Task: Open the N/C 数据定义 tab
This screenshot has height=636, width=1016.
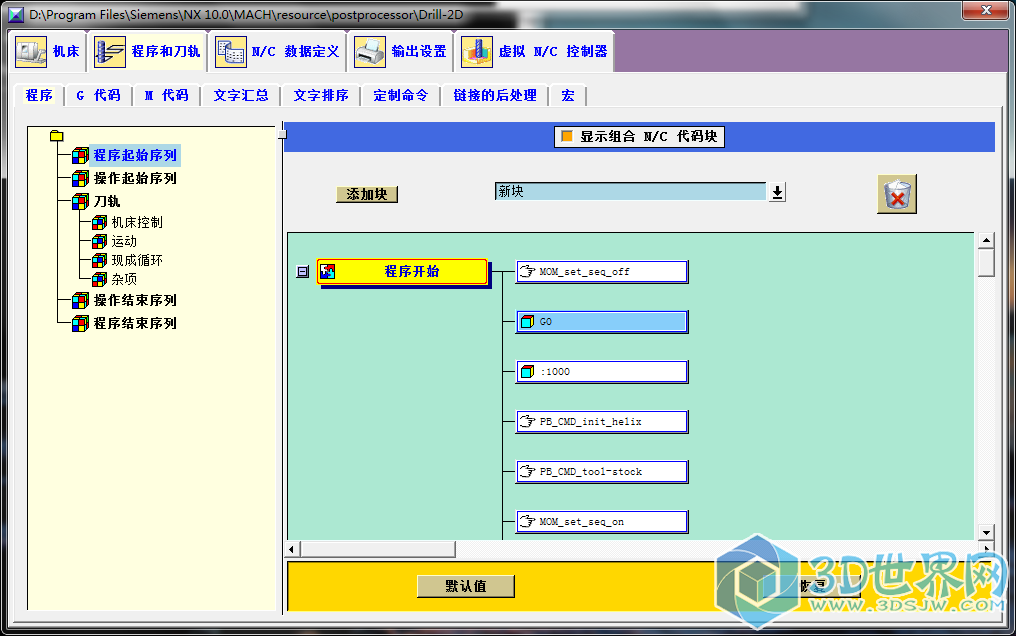Action: pyautogui.click(x=277, y=51)
